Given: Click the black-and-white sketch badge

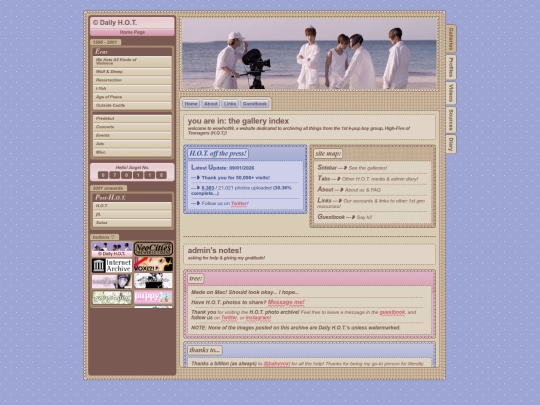Looking at the screenshot, I should [153, 281].
